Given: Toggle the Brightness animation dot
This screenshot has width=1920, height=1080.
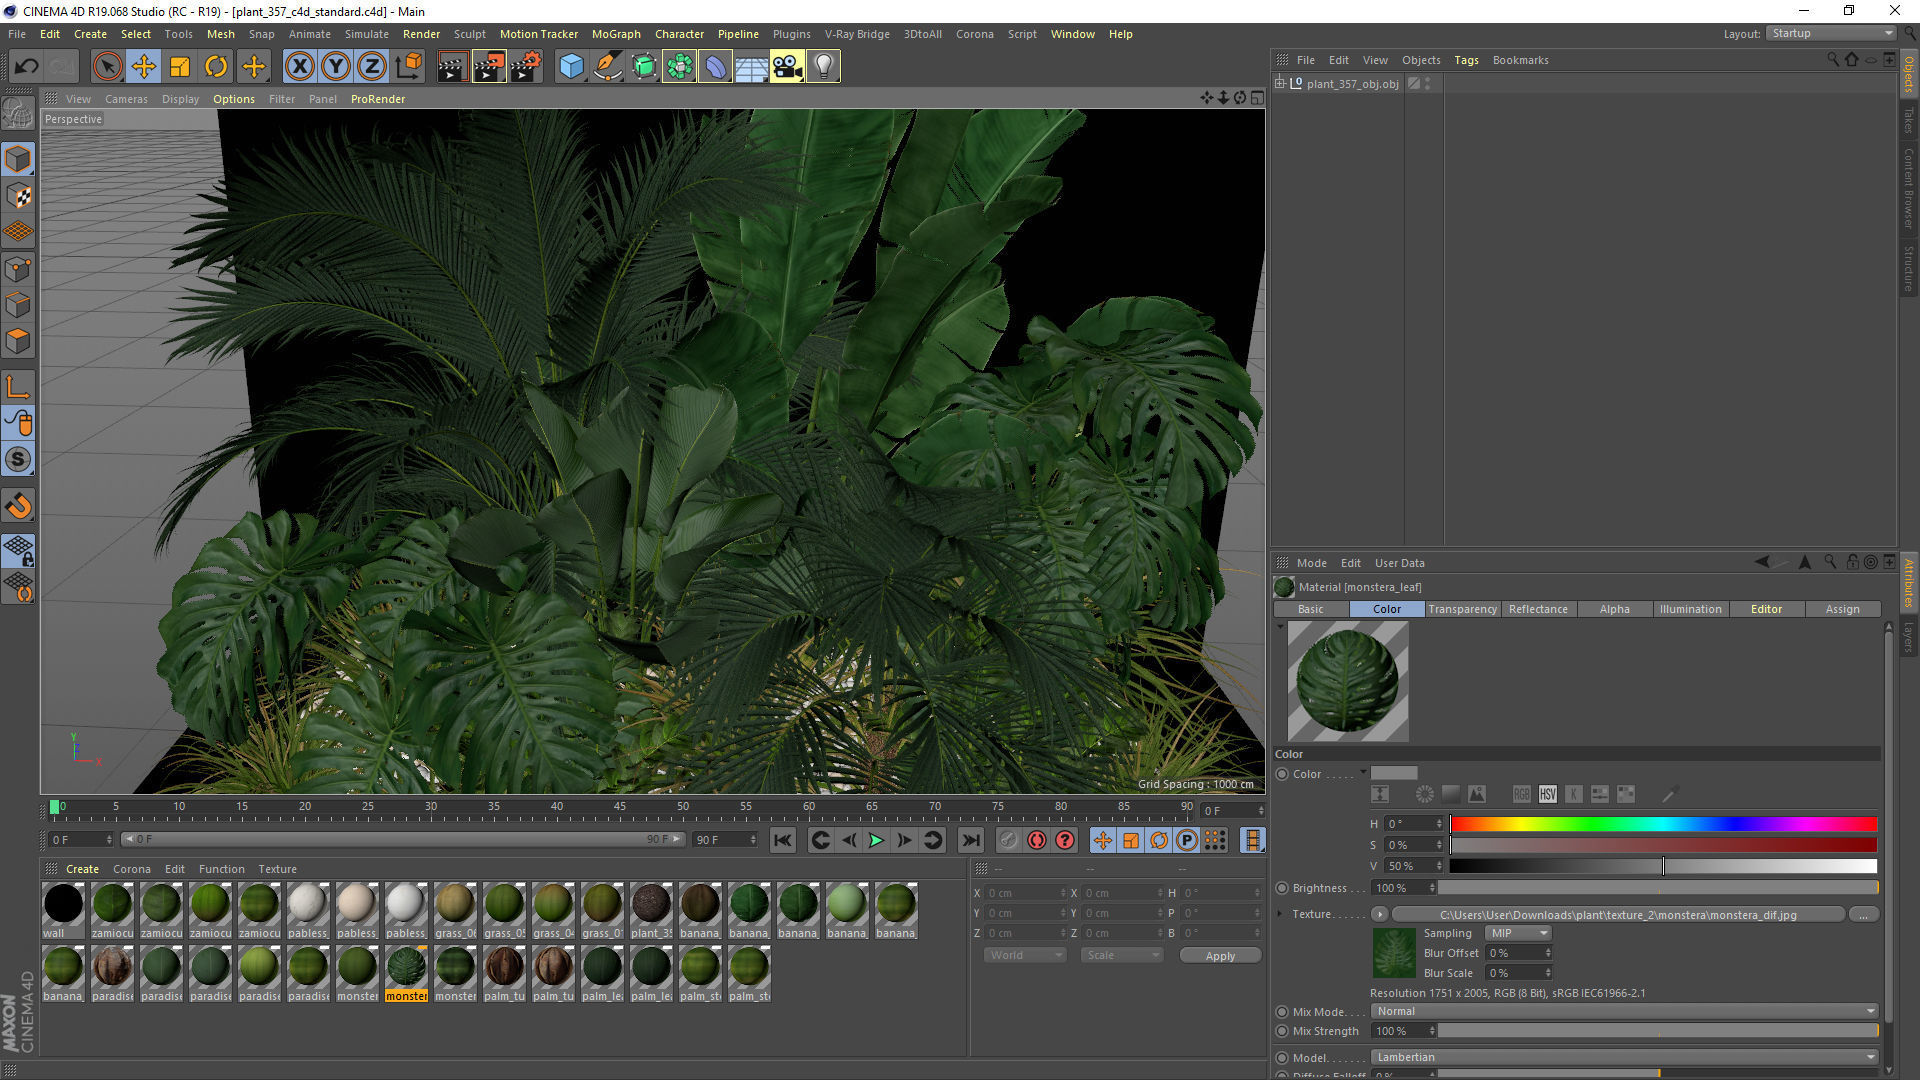Looking at the screenshot, I should 1282,888.
